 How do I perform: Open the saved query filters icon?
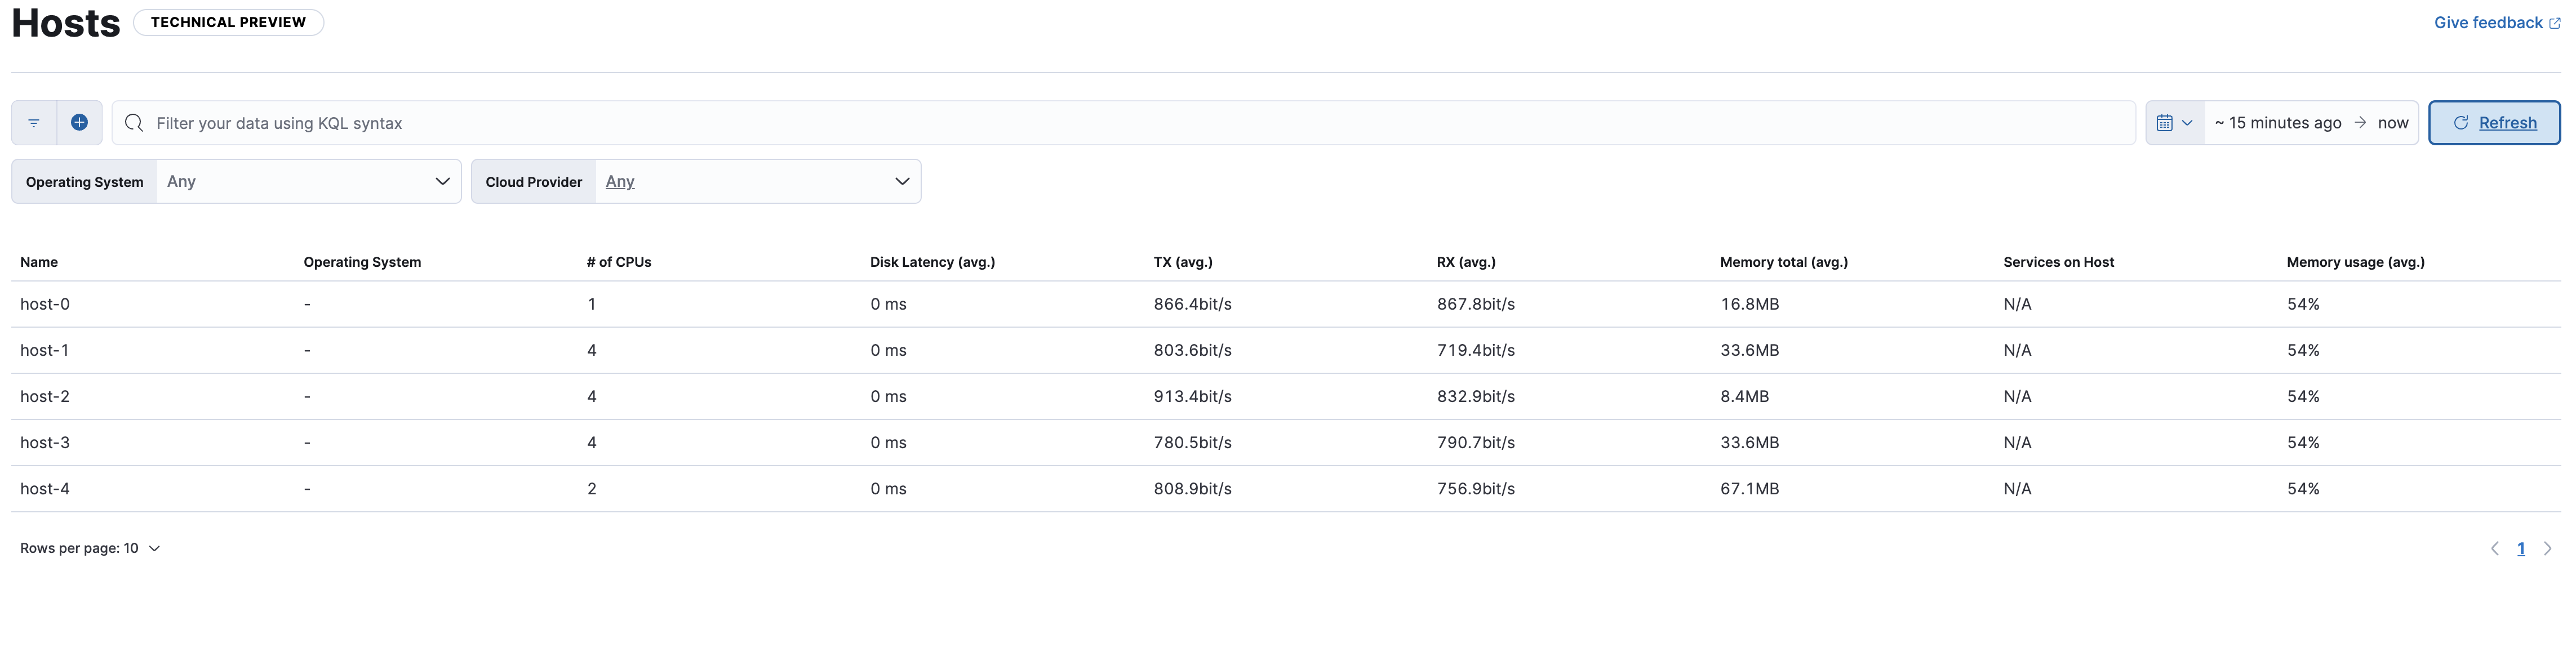(33, 122)
